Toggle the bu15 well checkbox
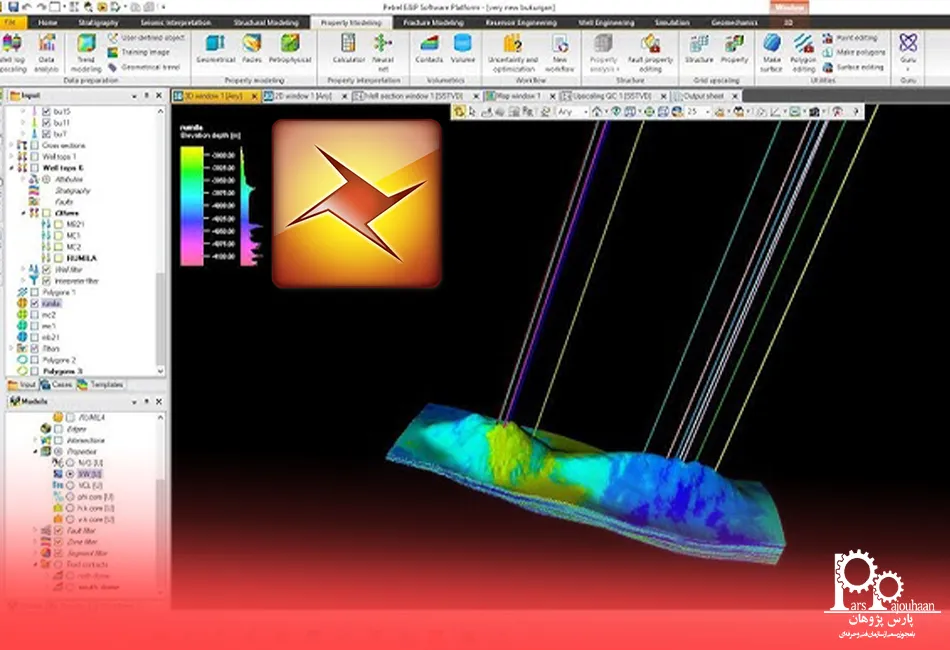 tap(46, 111)
